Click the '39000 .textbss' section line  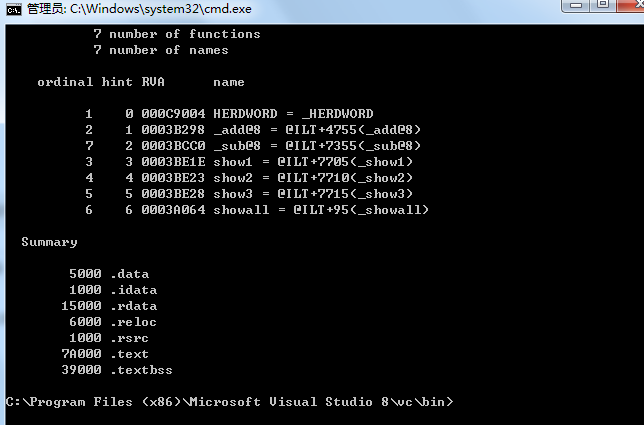(117, 370)
